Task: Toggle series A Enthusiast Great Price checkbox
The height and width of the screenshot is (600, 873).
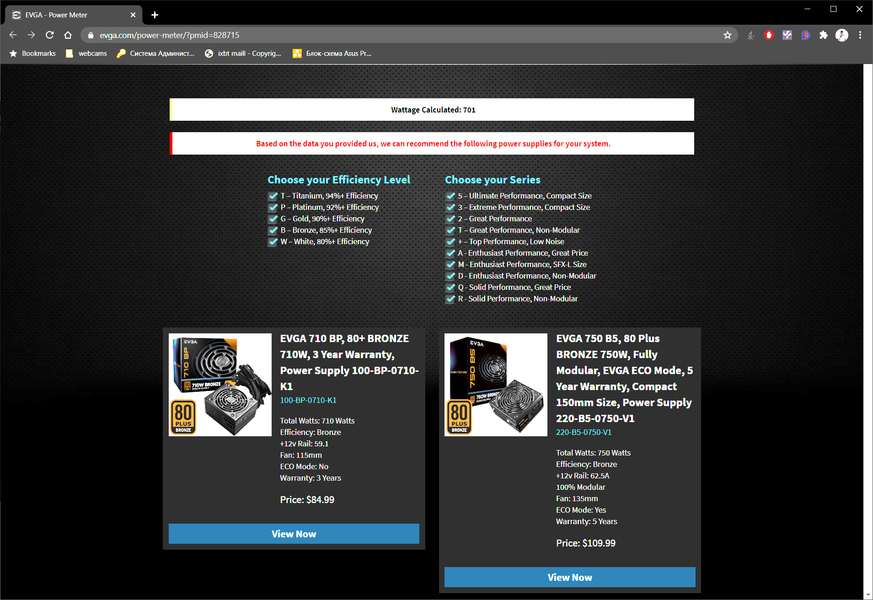Action: coord(450,253)
